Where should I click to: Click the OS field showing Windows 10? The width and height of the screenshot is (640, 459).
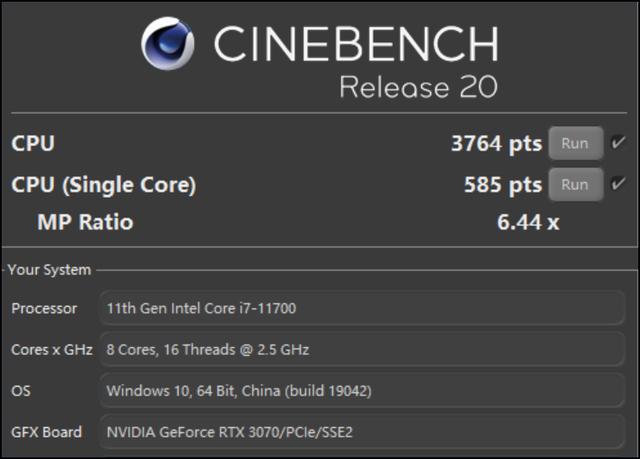364,391
